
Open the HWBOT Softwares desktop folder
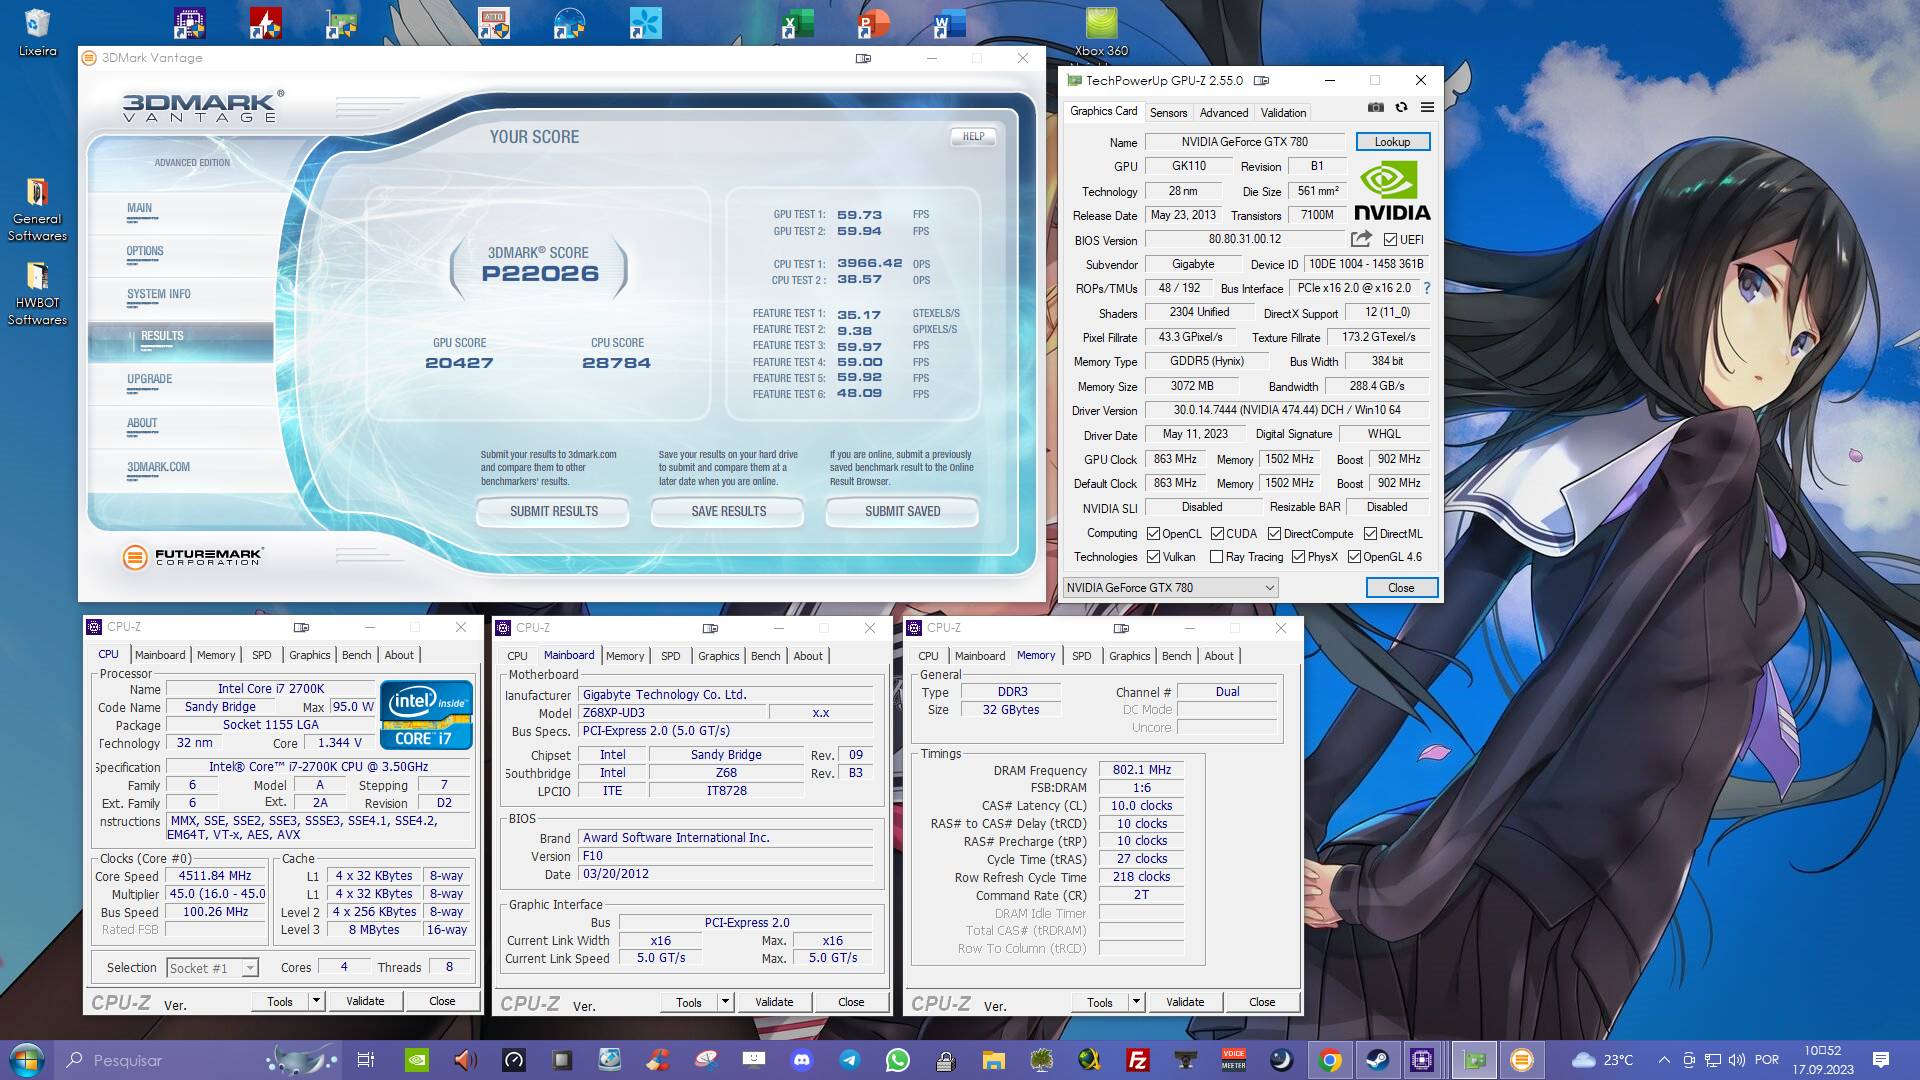[37, 293]
